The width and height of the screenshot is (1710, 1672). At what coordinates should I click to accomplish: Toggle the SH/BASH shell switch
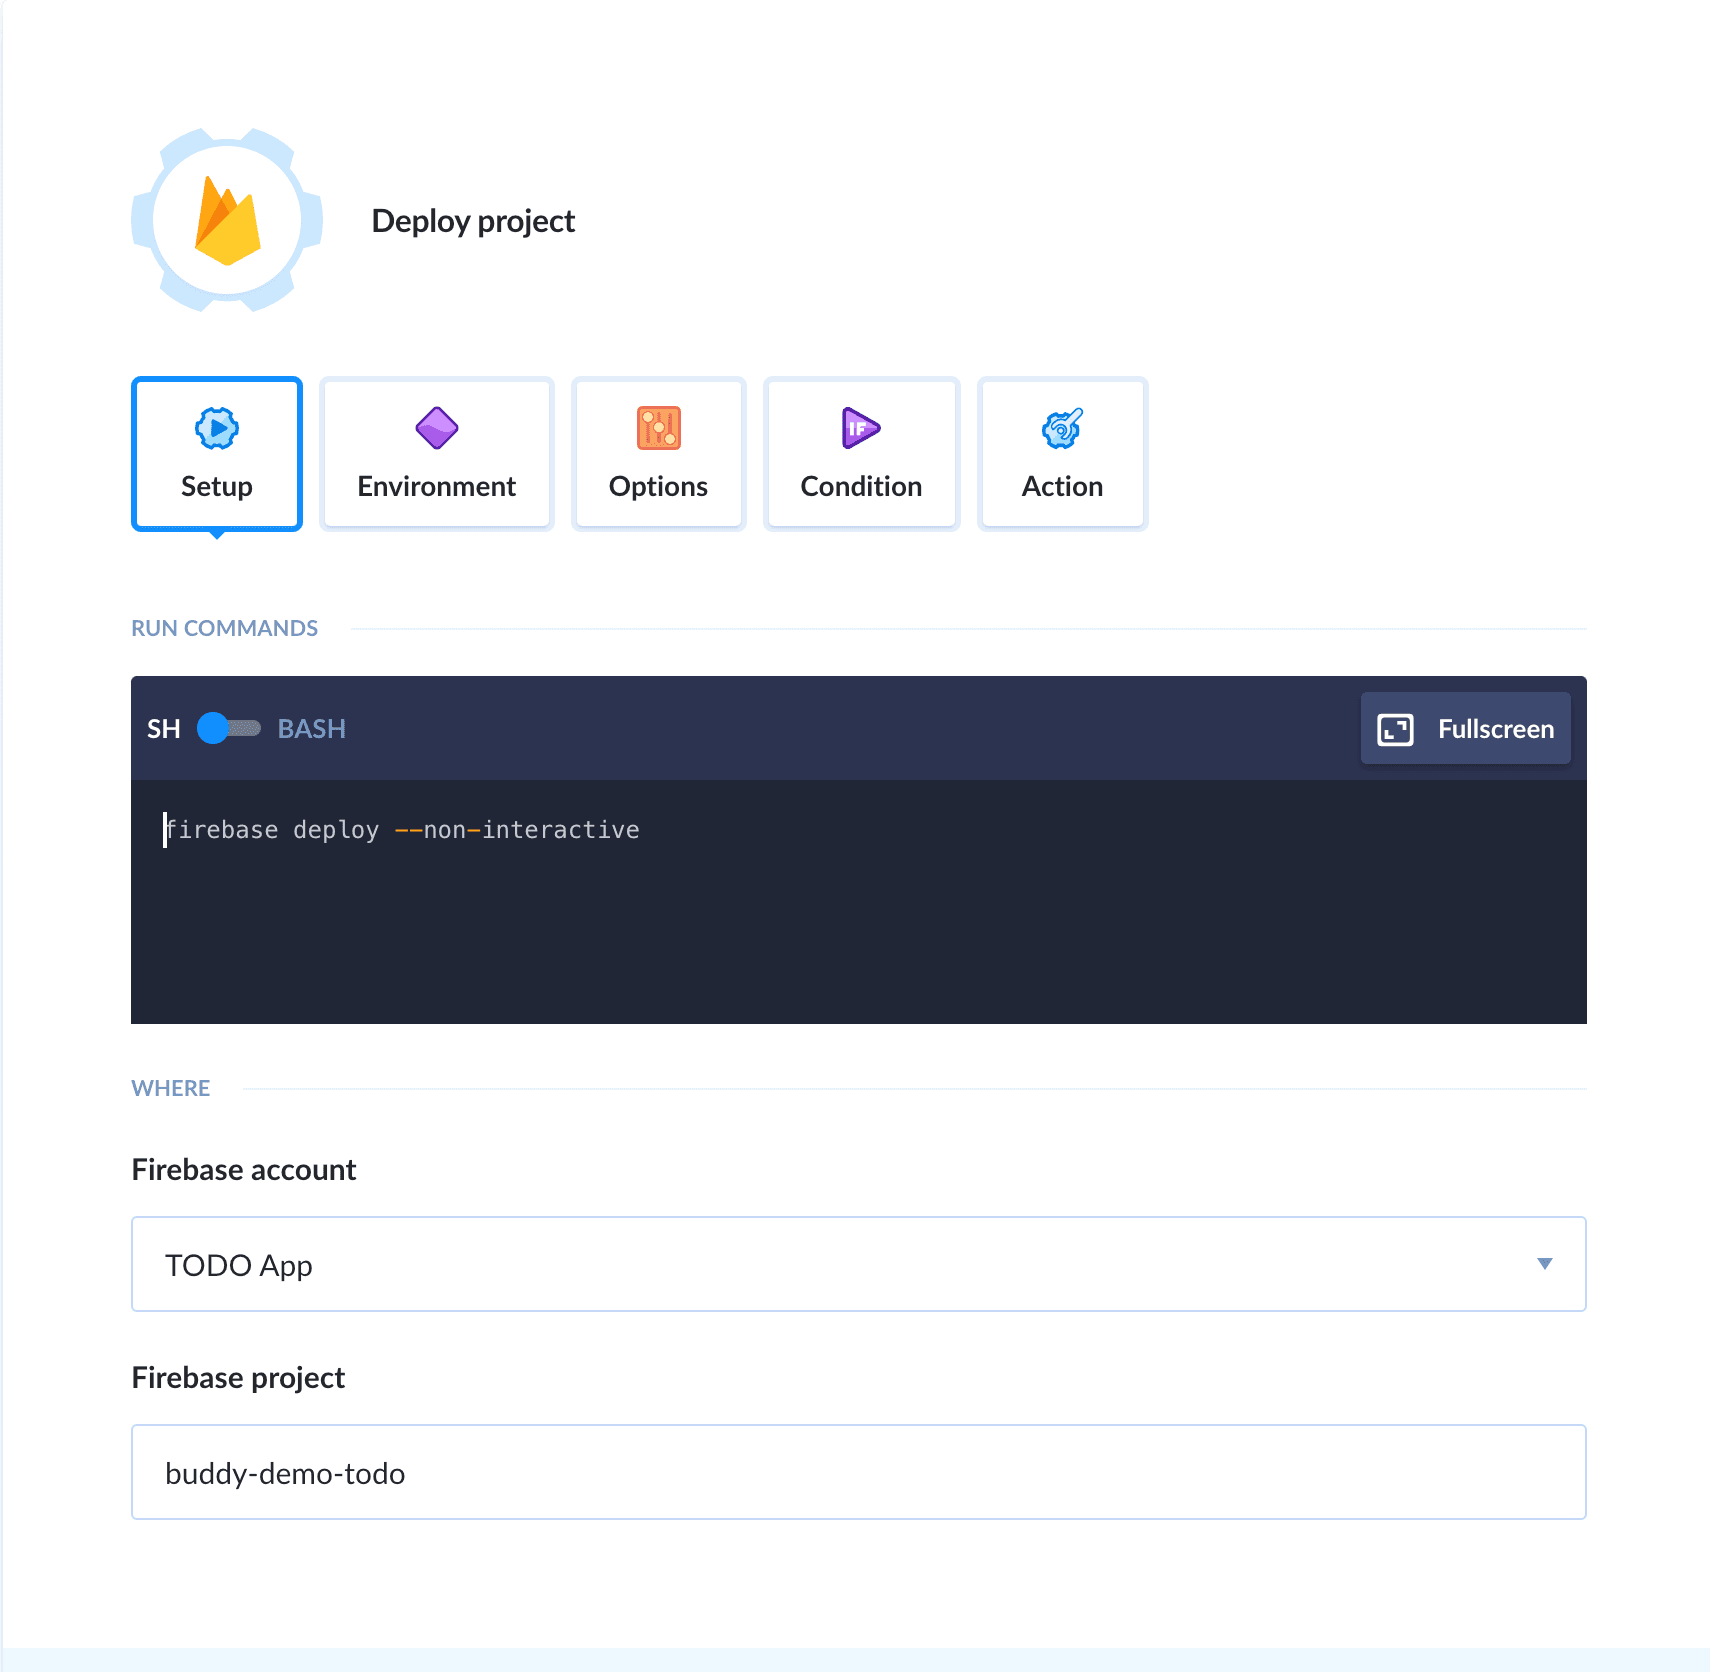(x=229, y=728)
